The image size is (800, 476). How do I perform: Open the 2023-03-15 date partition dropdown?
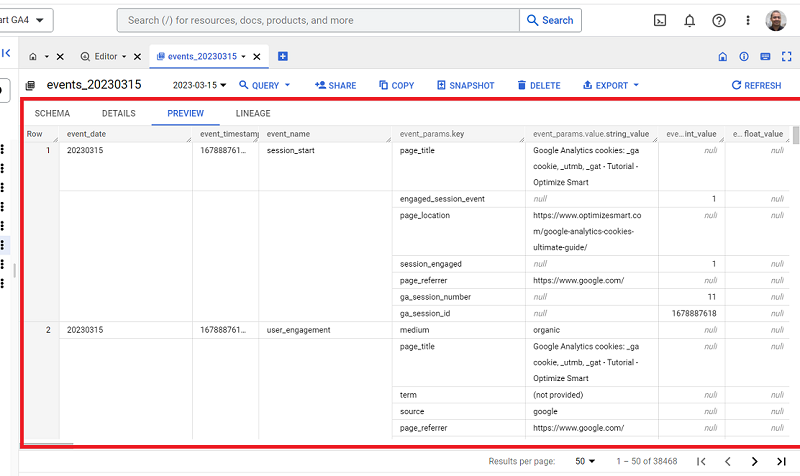199,85
